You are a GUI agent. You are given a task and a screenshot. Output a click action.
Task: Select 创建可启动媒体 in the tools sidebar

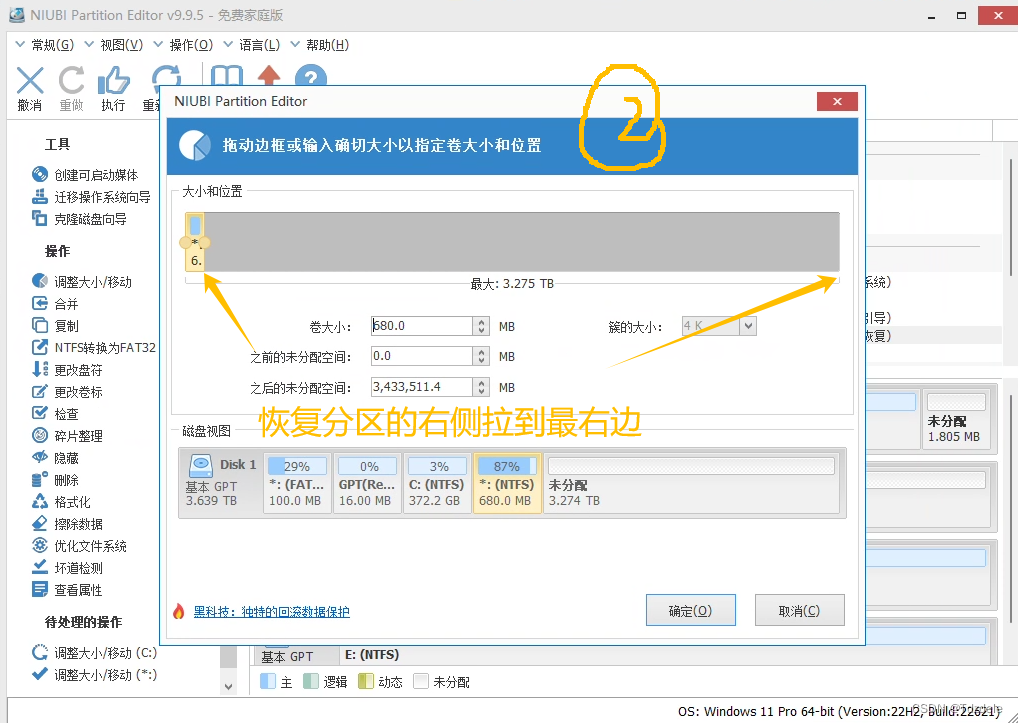pos(85,175)
